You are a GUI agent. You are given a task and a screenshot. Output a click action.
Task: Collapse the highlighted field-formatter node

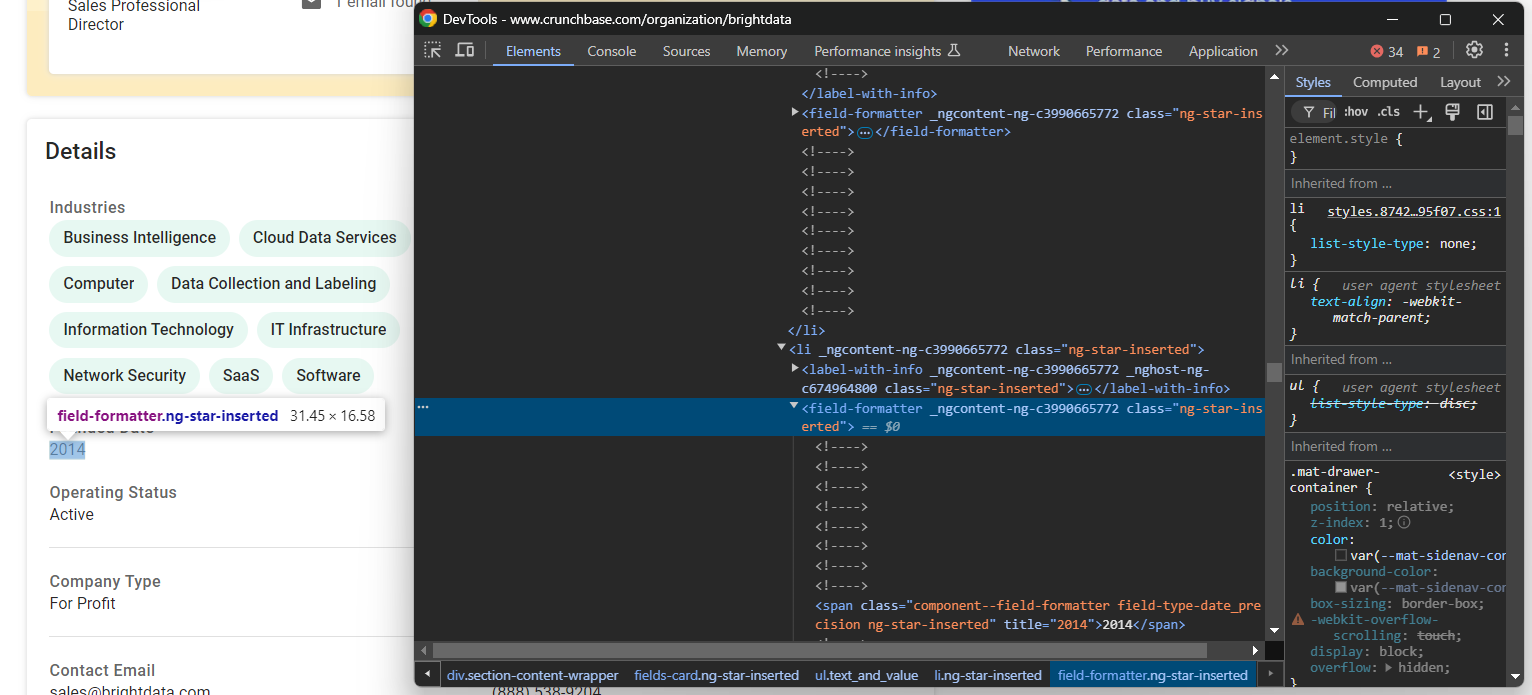pos(794,407)
